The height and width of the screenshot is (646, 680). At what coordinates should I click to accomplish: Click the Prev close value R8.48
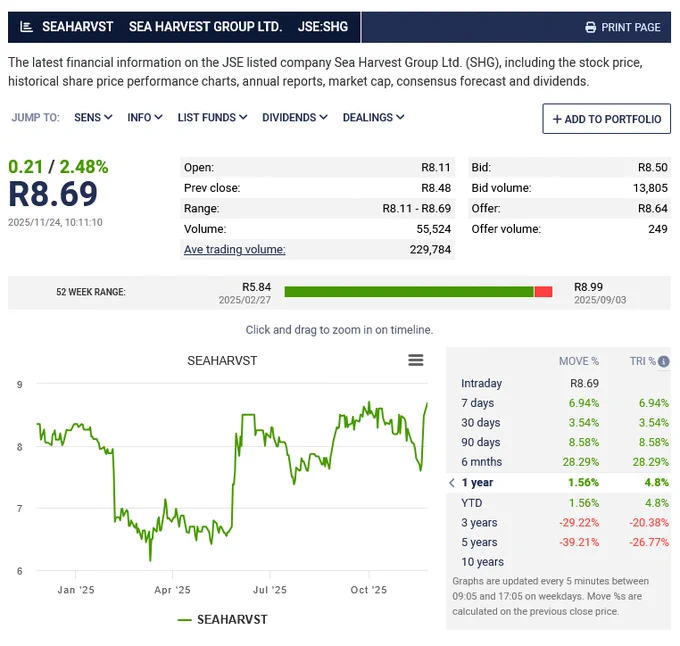coord(436,188)
